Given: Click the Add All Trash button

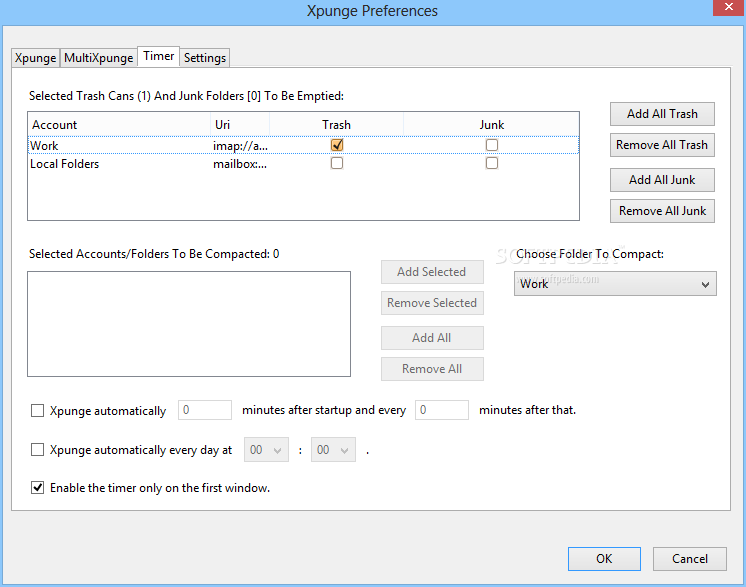Looking at the screenshot, I should pos(662,114).
